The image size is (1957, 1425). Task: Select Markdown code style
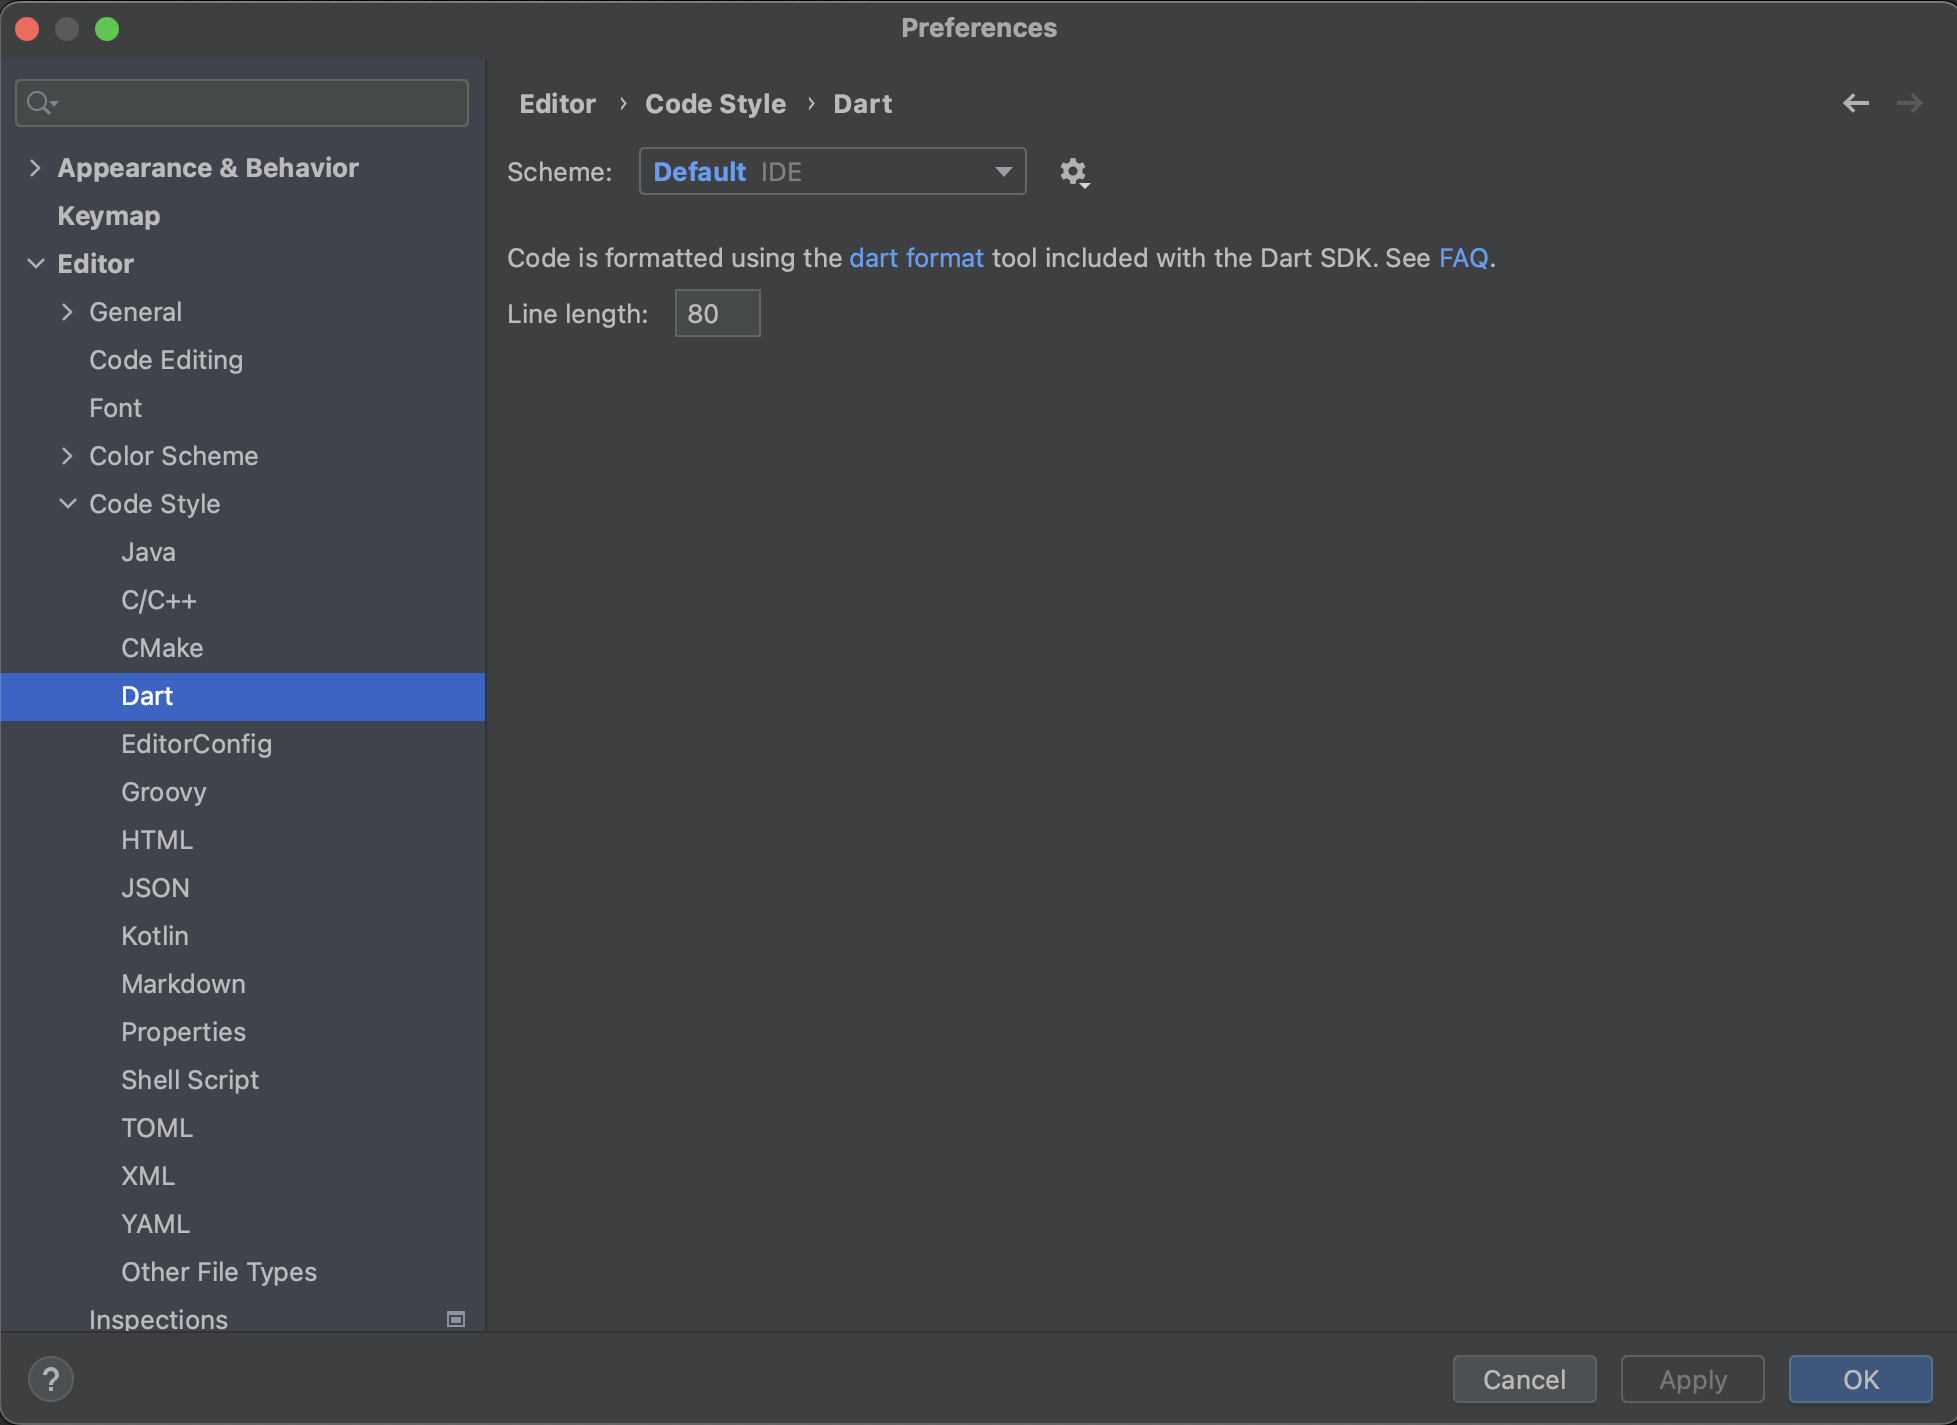click(x=183, y=984)
